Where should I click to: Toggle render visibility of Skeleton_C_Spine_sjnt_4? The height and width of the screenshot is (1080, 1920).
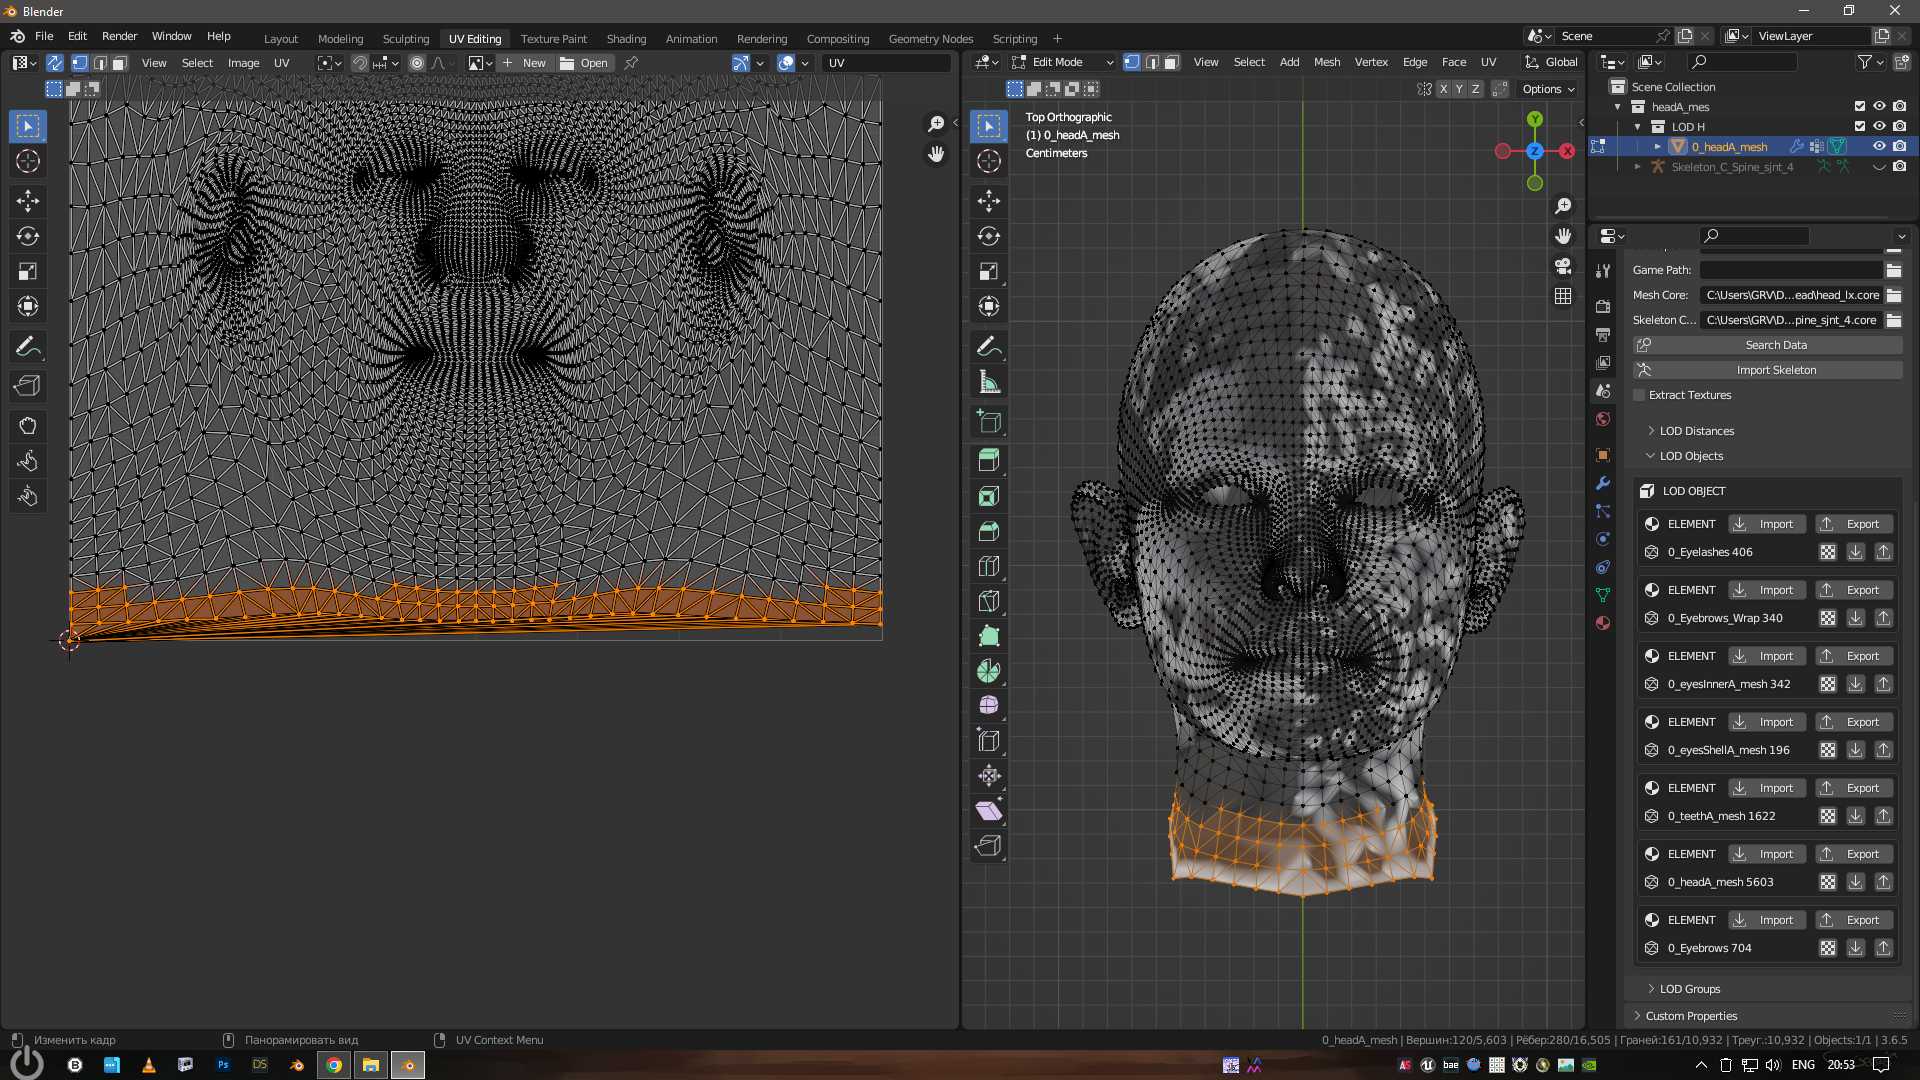pos(1899,167)
